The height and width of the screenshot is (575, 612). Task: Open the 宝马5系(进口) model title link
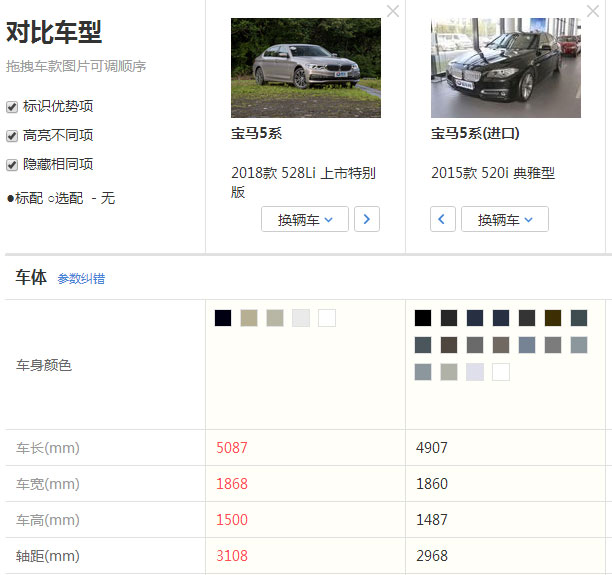[x=475, y=134]
